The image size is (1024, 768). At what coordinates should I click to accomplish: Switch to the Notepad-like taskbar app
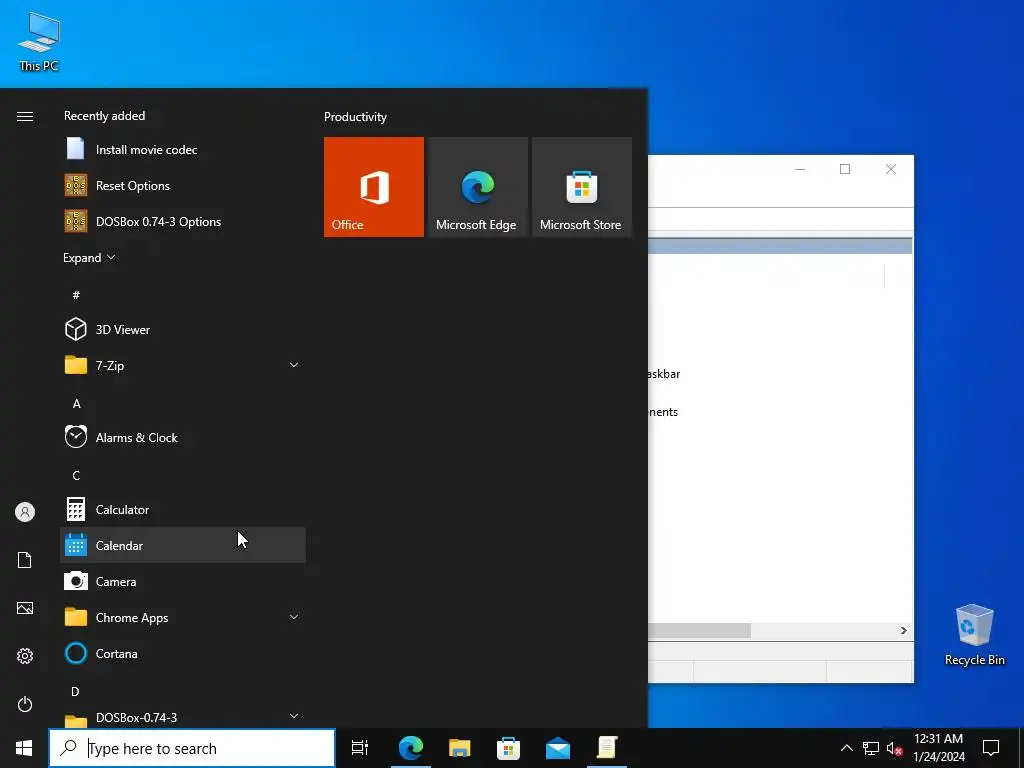pos(607,748)
